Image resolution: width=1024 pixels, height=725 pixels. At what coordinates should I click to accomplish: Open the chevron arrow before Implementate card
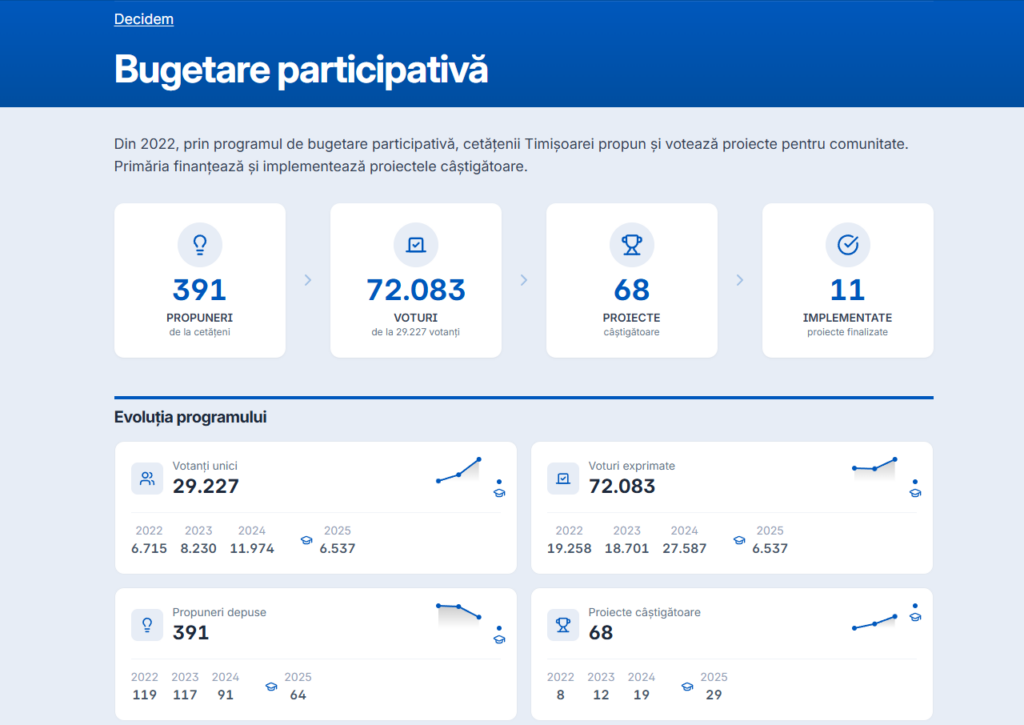click(739, 280)
